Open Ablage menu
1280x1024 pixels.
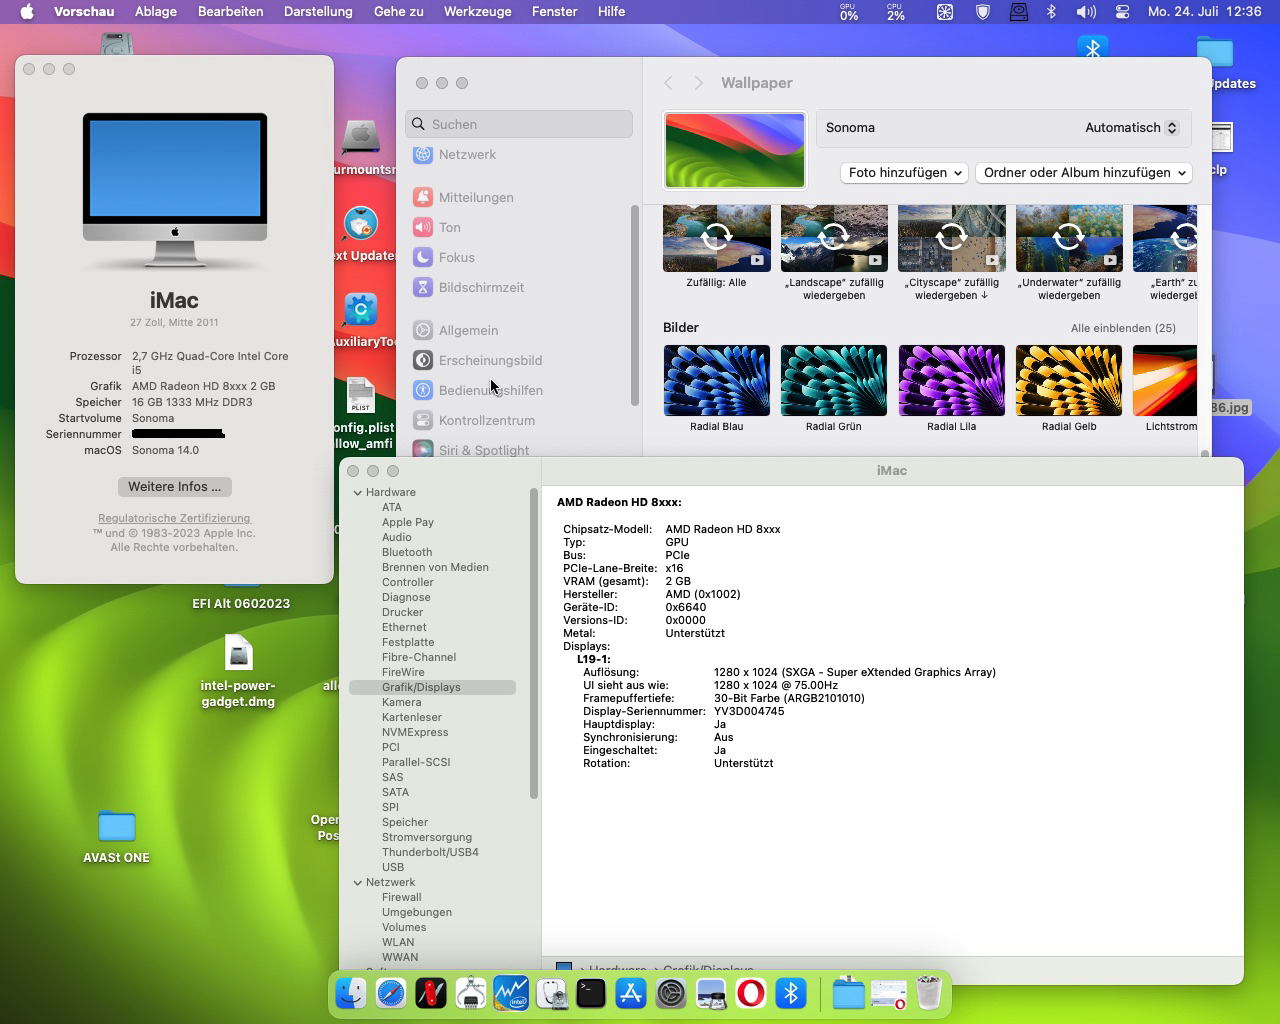156,12
